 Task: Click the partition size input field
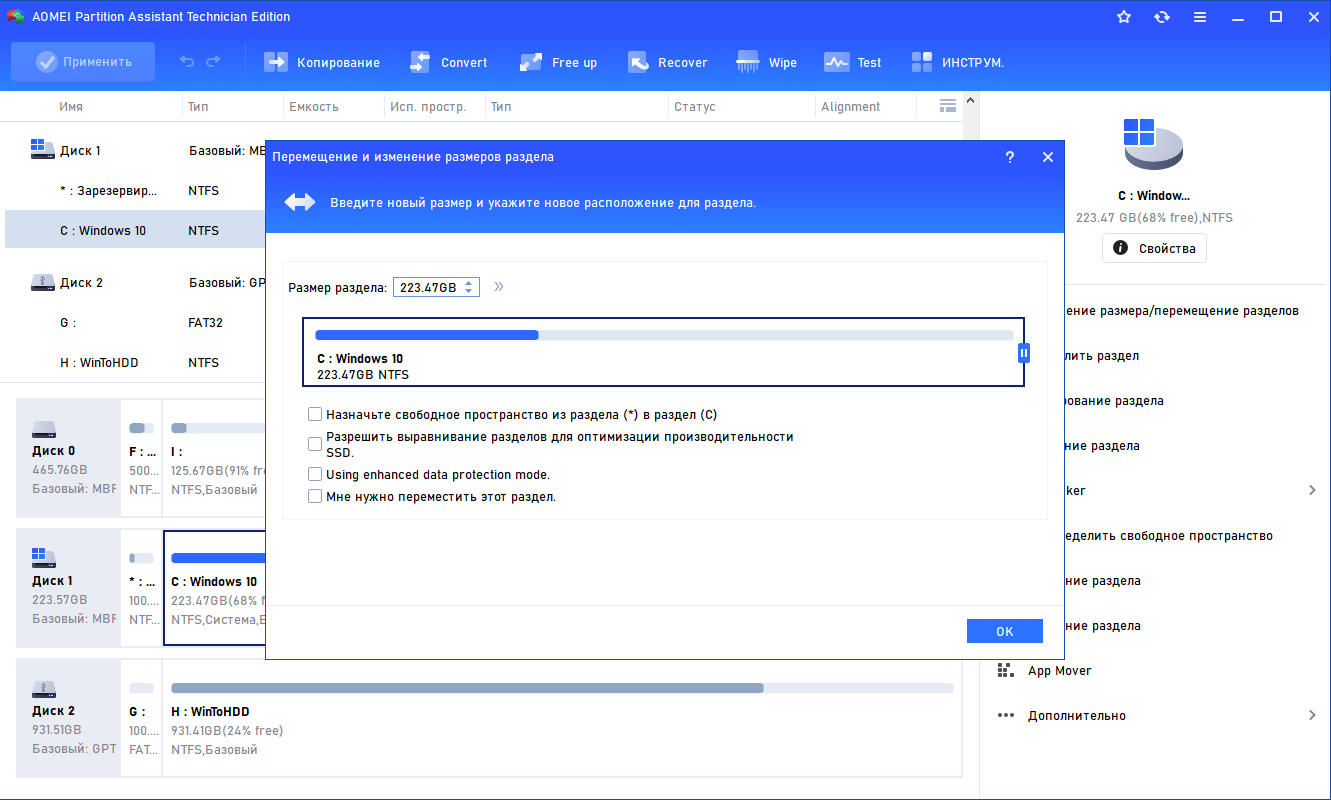427,287
